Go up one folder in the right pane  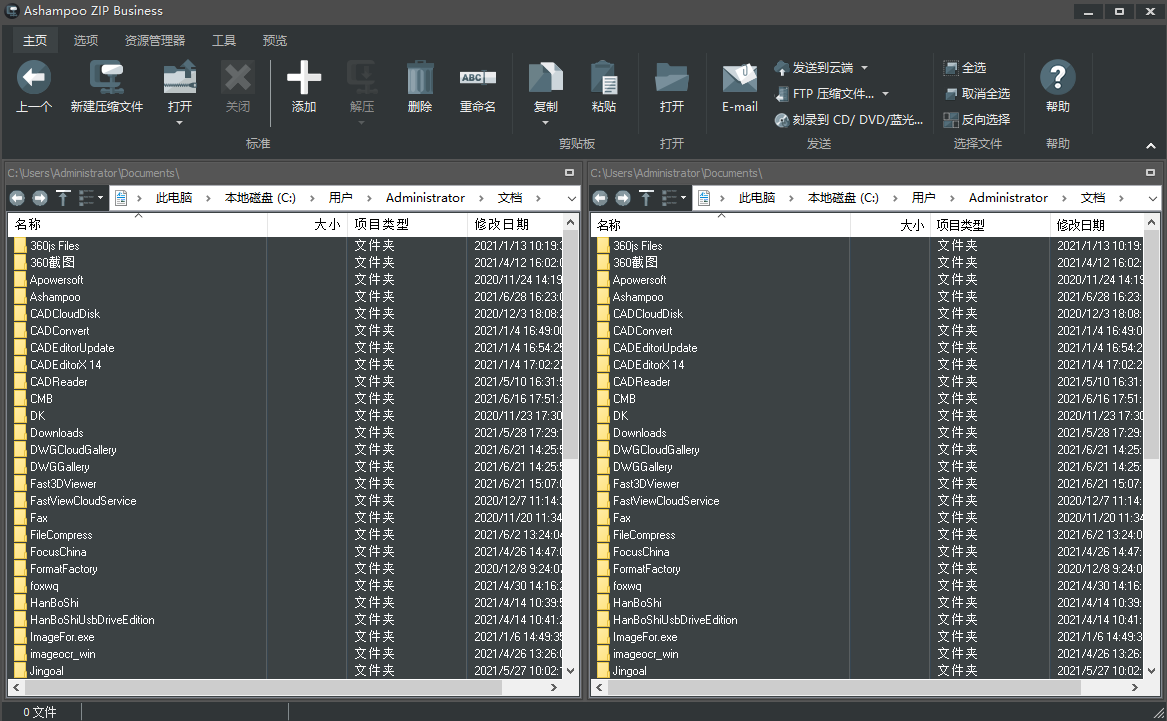(646, 198)
